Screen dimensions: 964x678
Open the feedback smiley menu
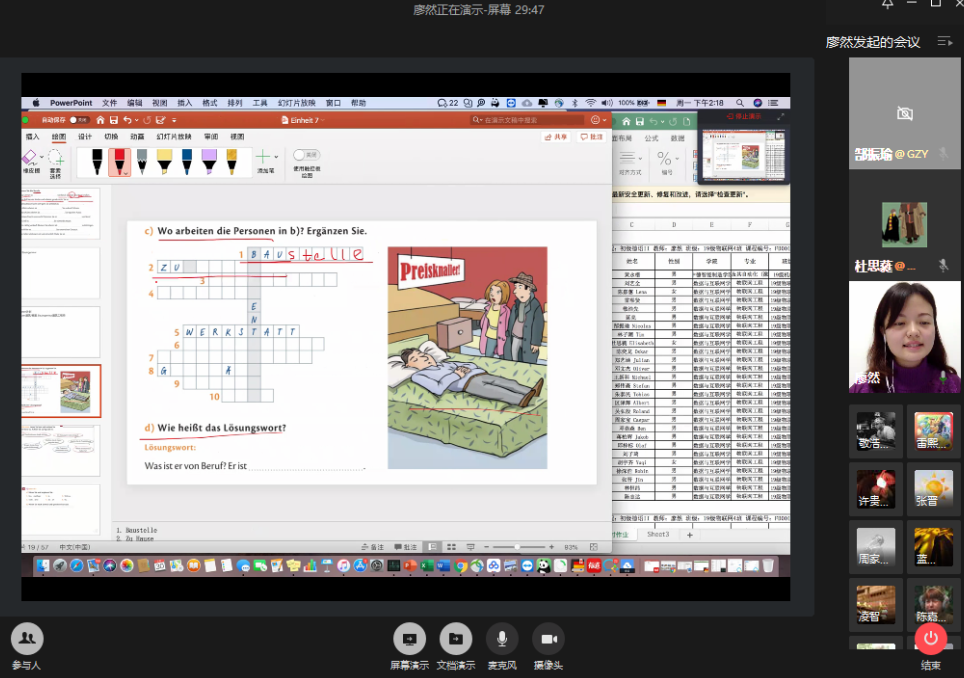coord(598,120)
